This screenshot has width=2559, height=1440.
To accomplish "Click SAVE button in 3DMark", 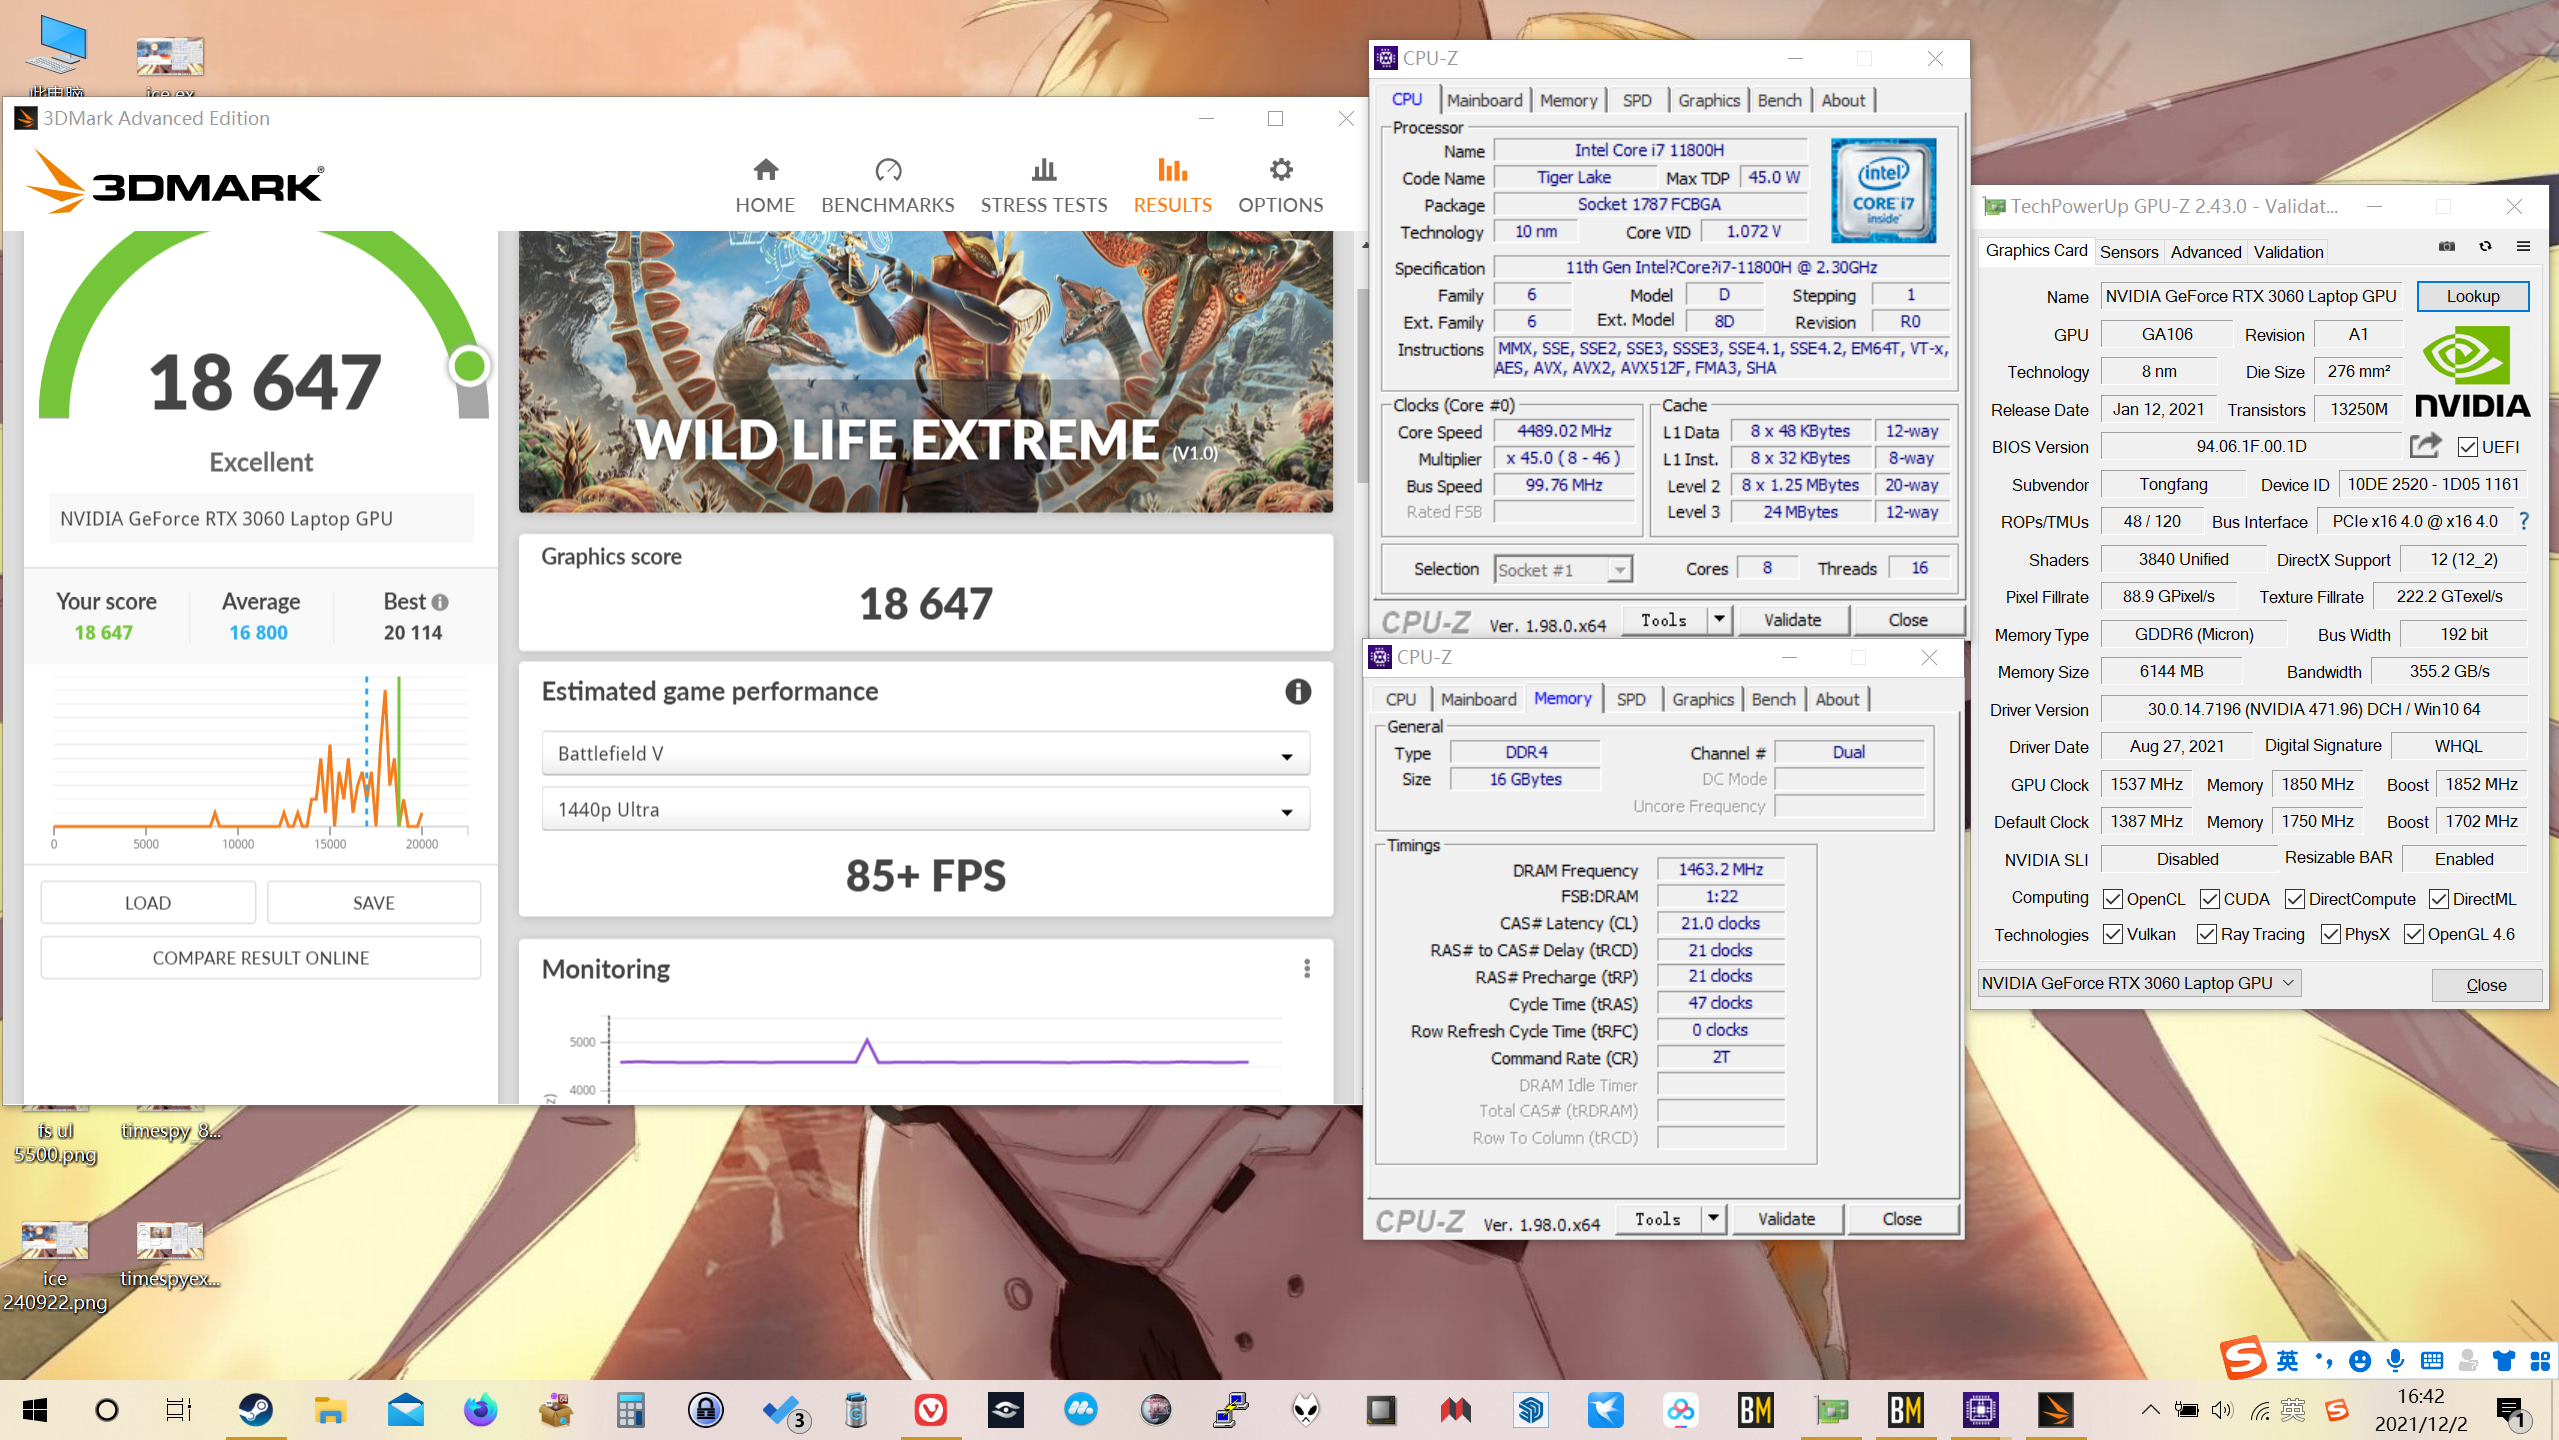I will tap(374, 903).
